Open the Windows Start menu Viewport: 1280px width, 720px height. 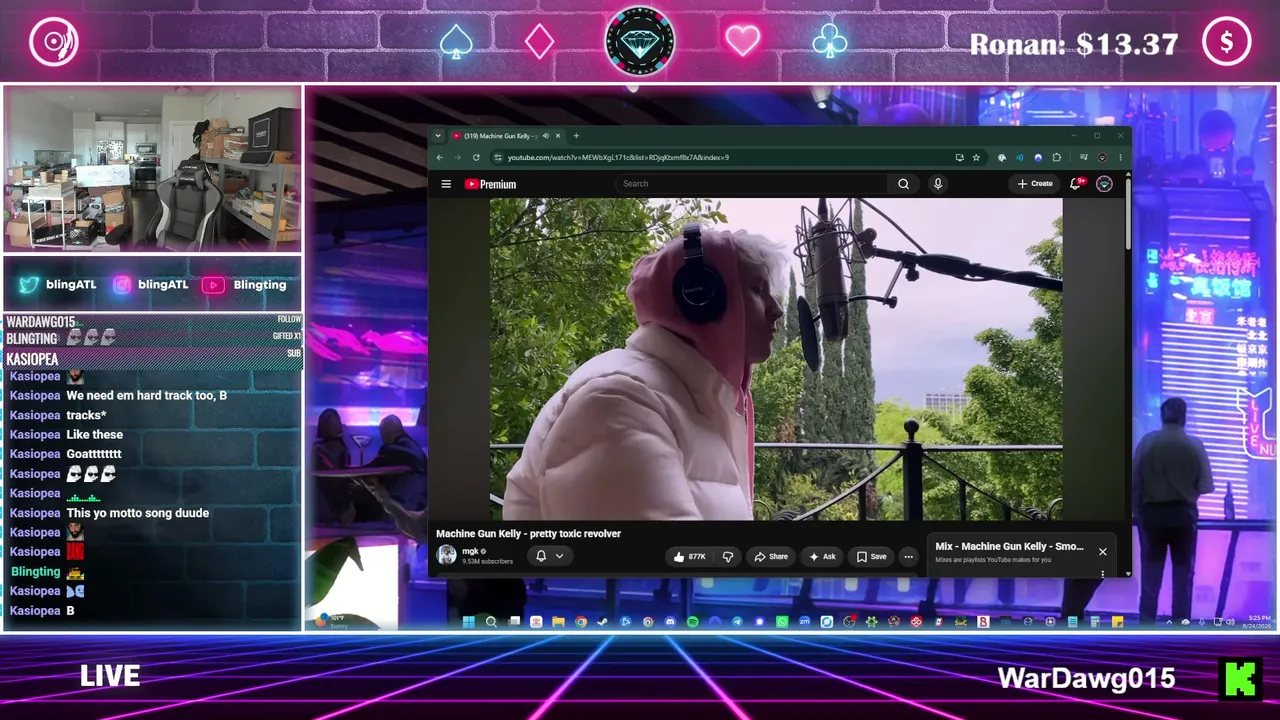(468, 622)
